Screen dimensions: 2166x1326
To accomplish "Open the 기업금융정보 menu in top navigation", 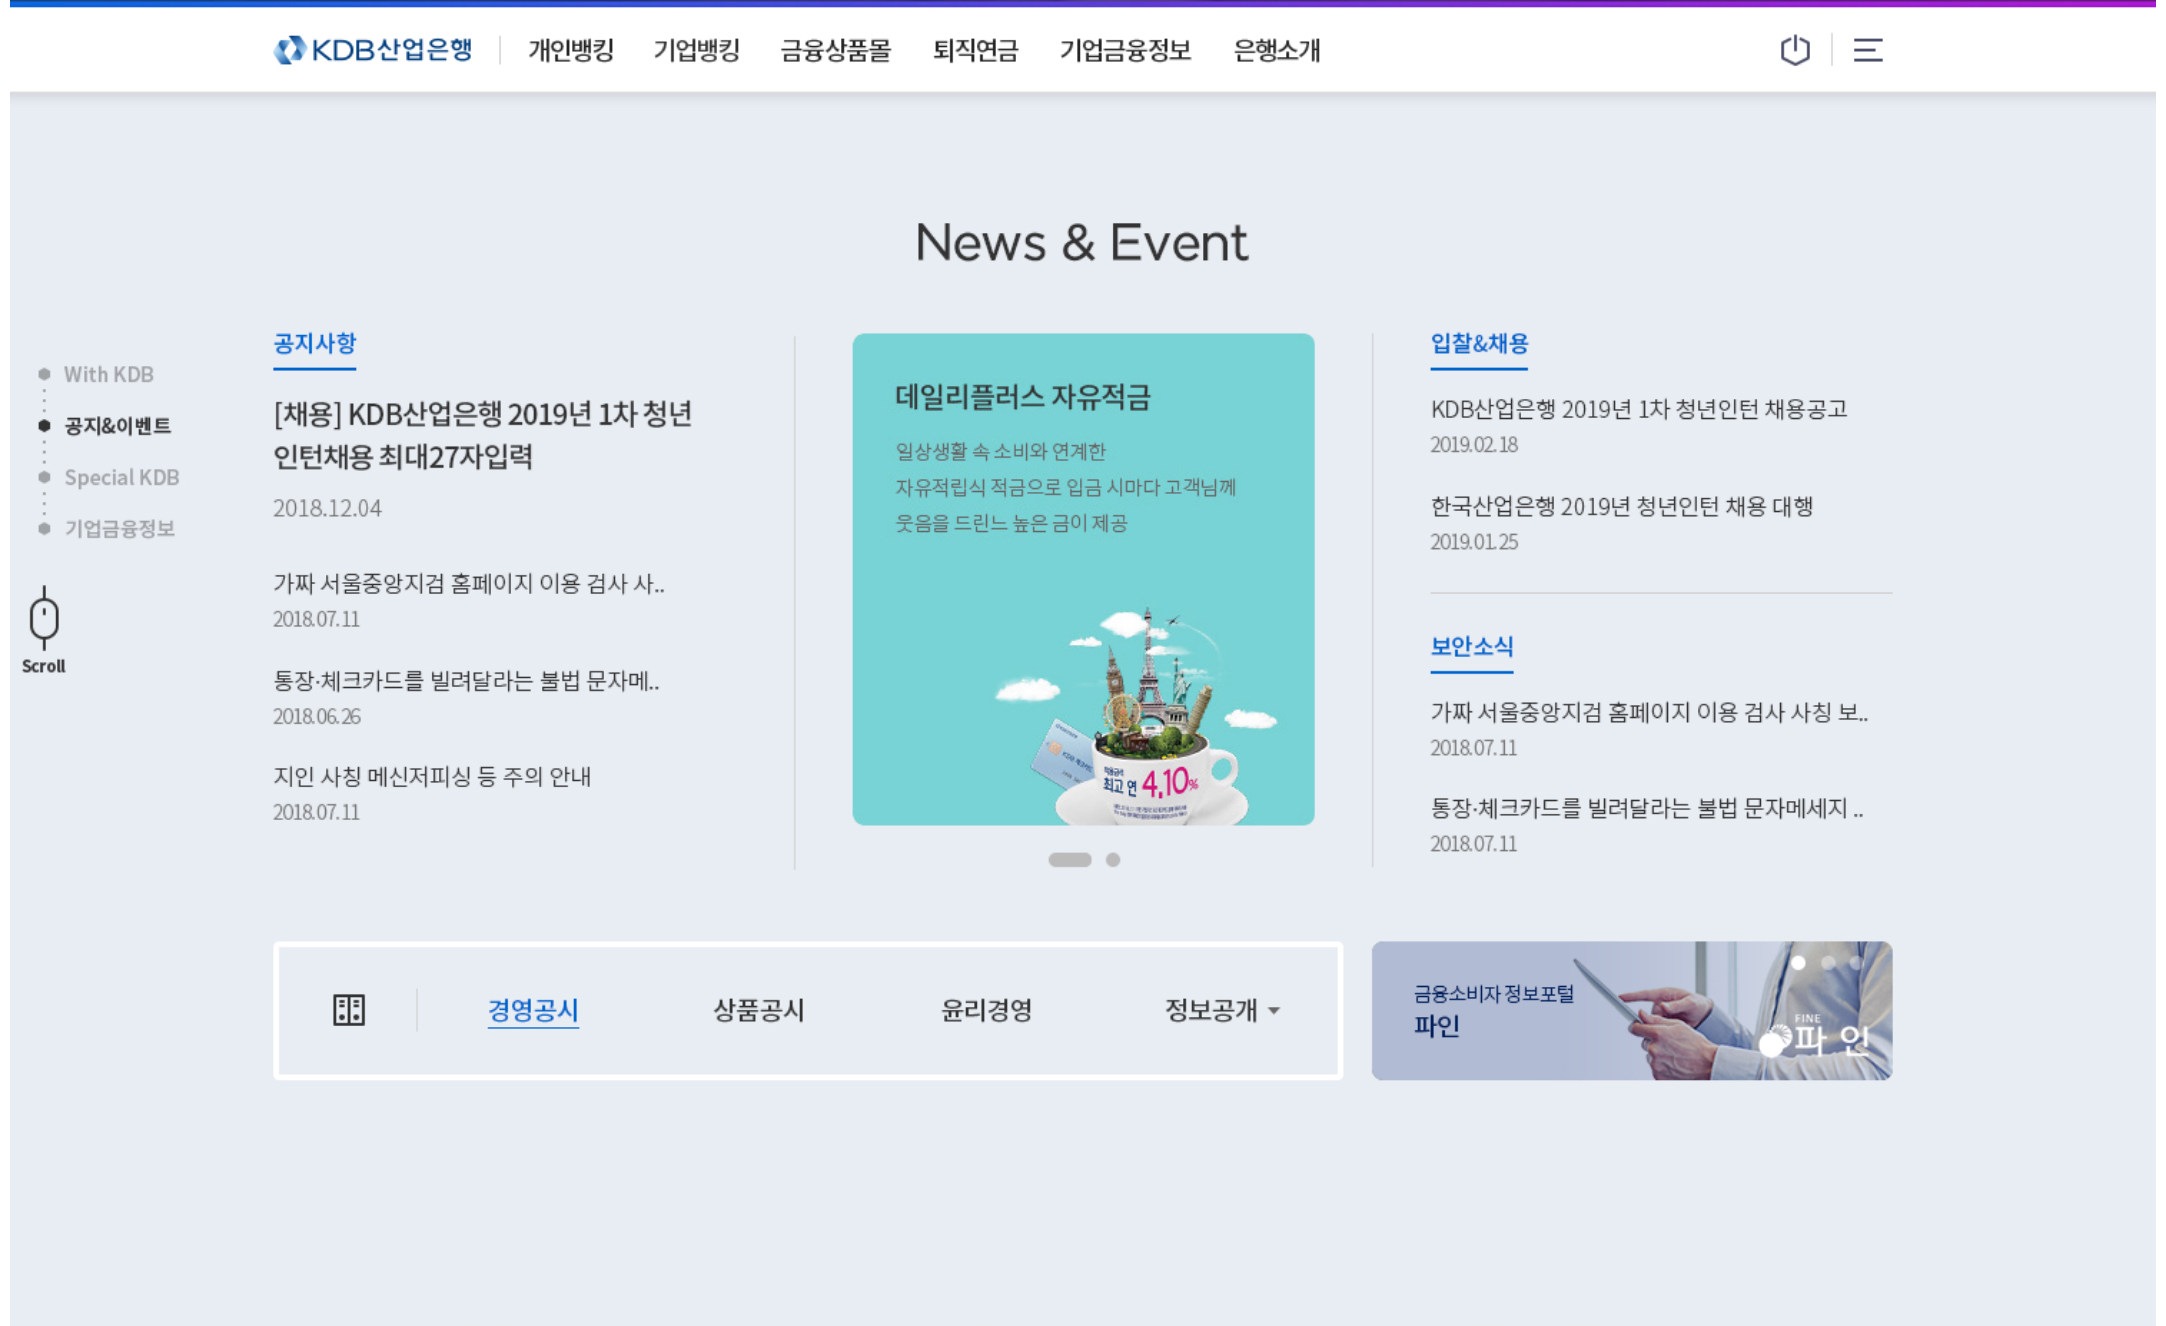I will click(1125, 50).
